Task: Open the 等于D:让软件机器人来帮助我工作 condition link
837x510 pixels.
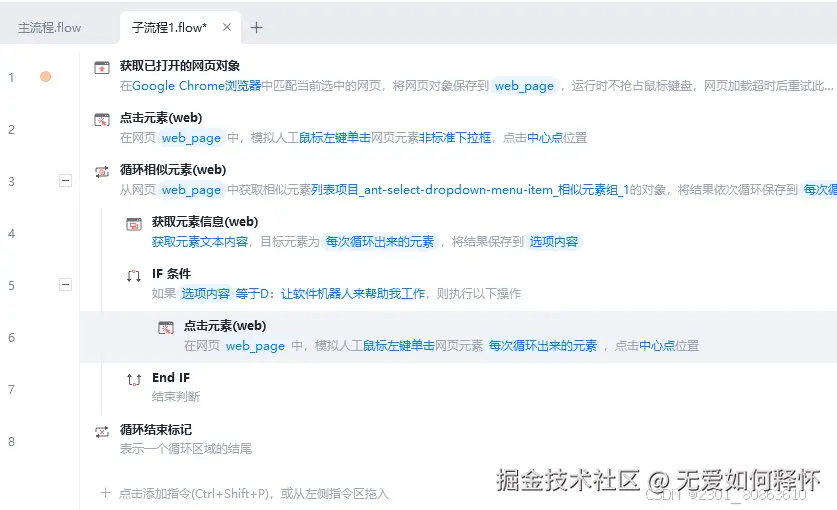Action: (x=330, y=294)
